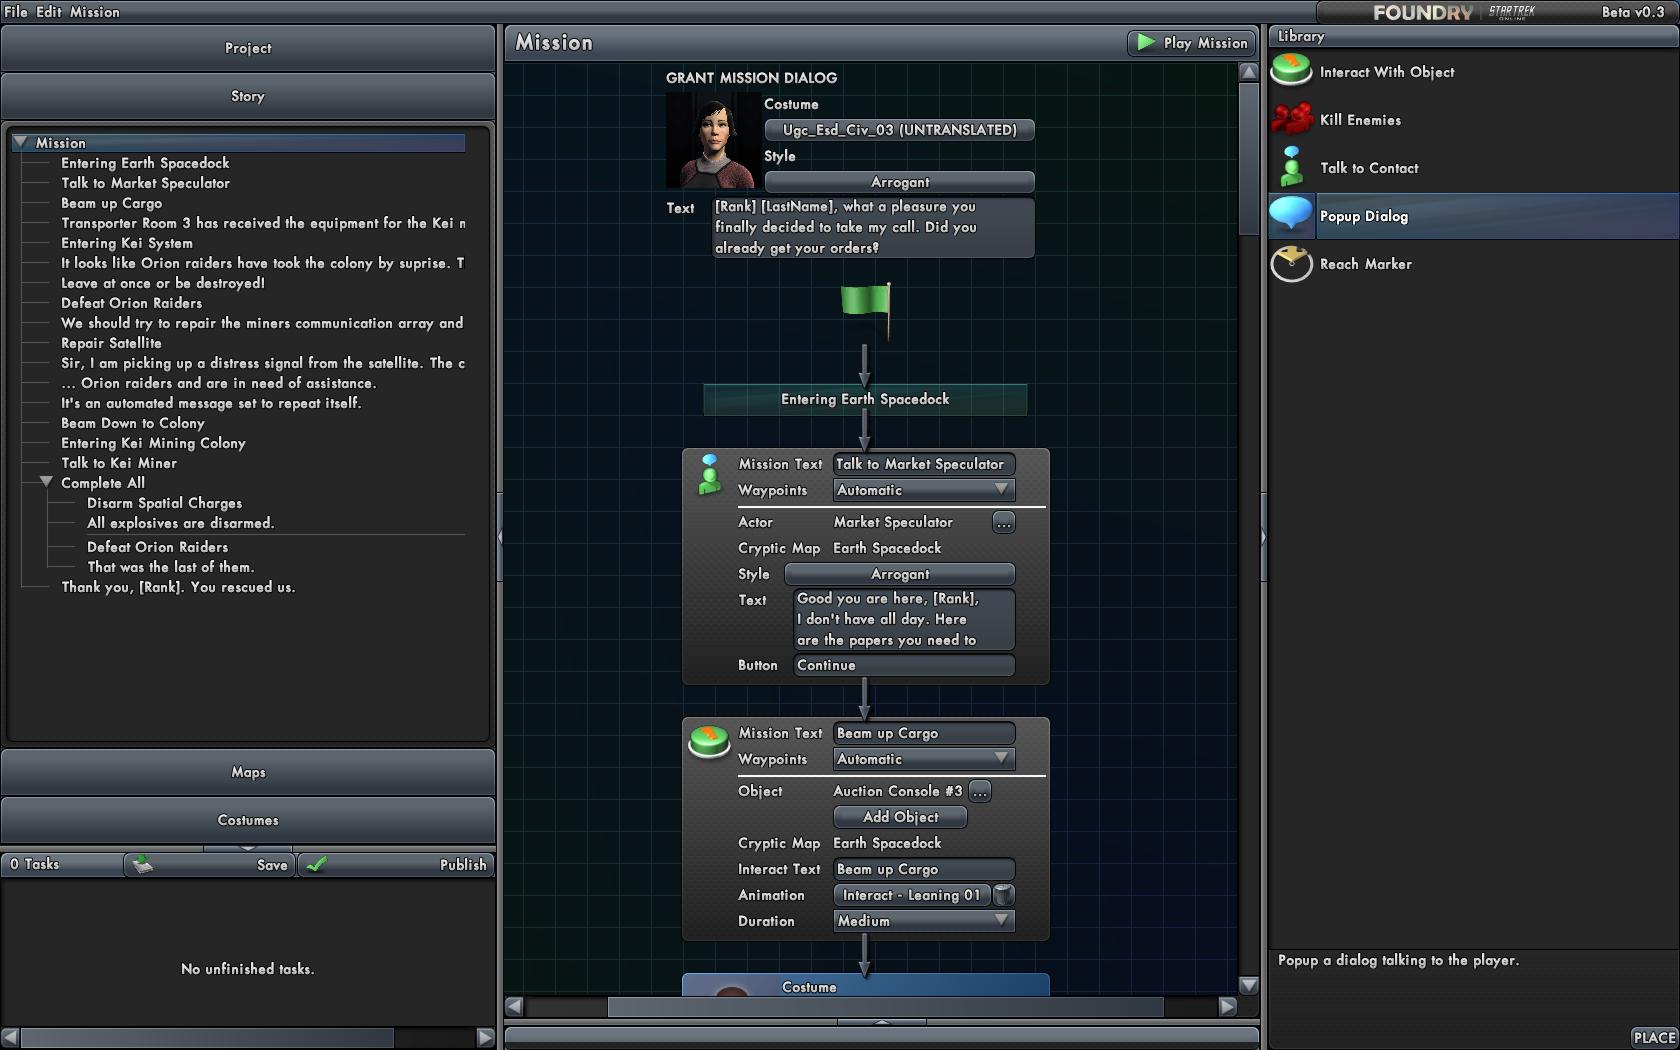Click the Add Object button

[x=900, y=817]
